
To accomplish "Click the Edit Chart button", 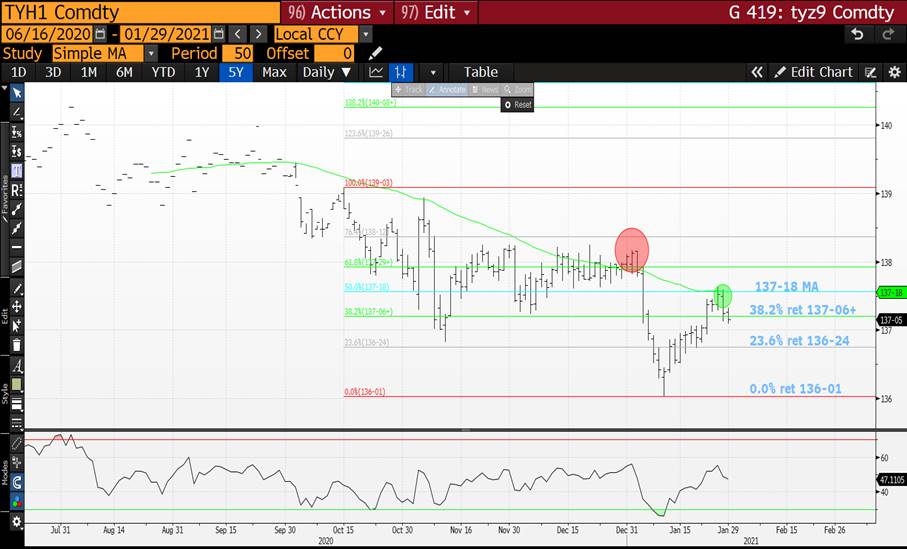I will pos(814,72).
